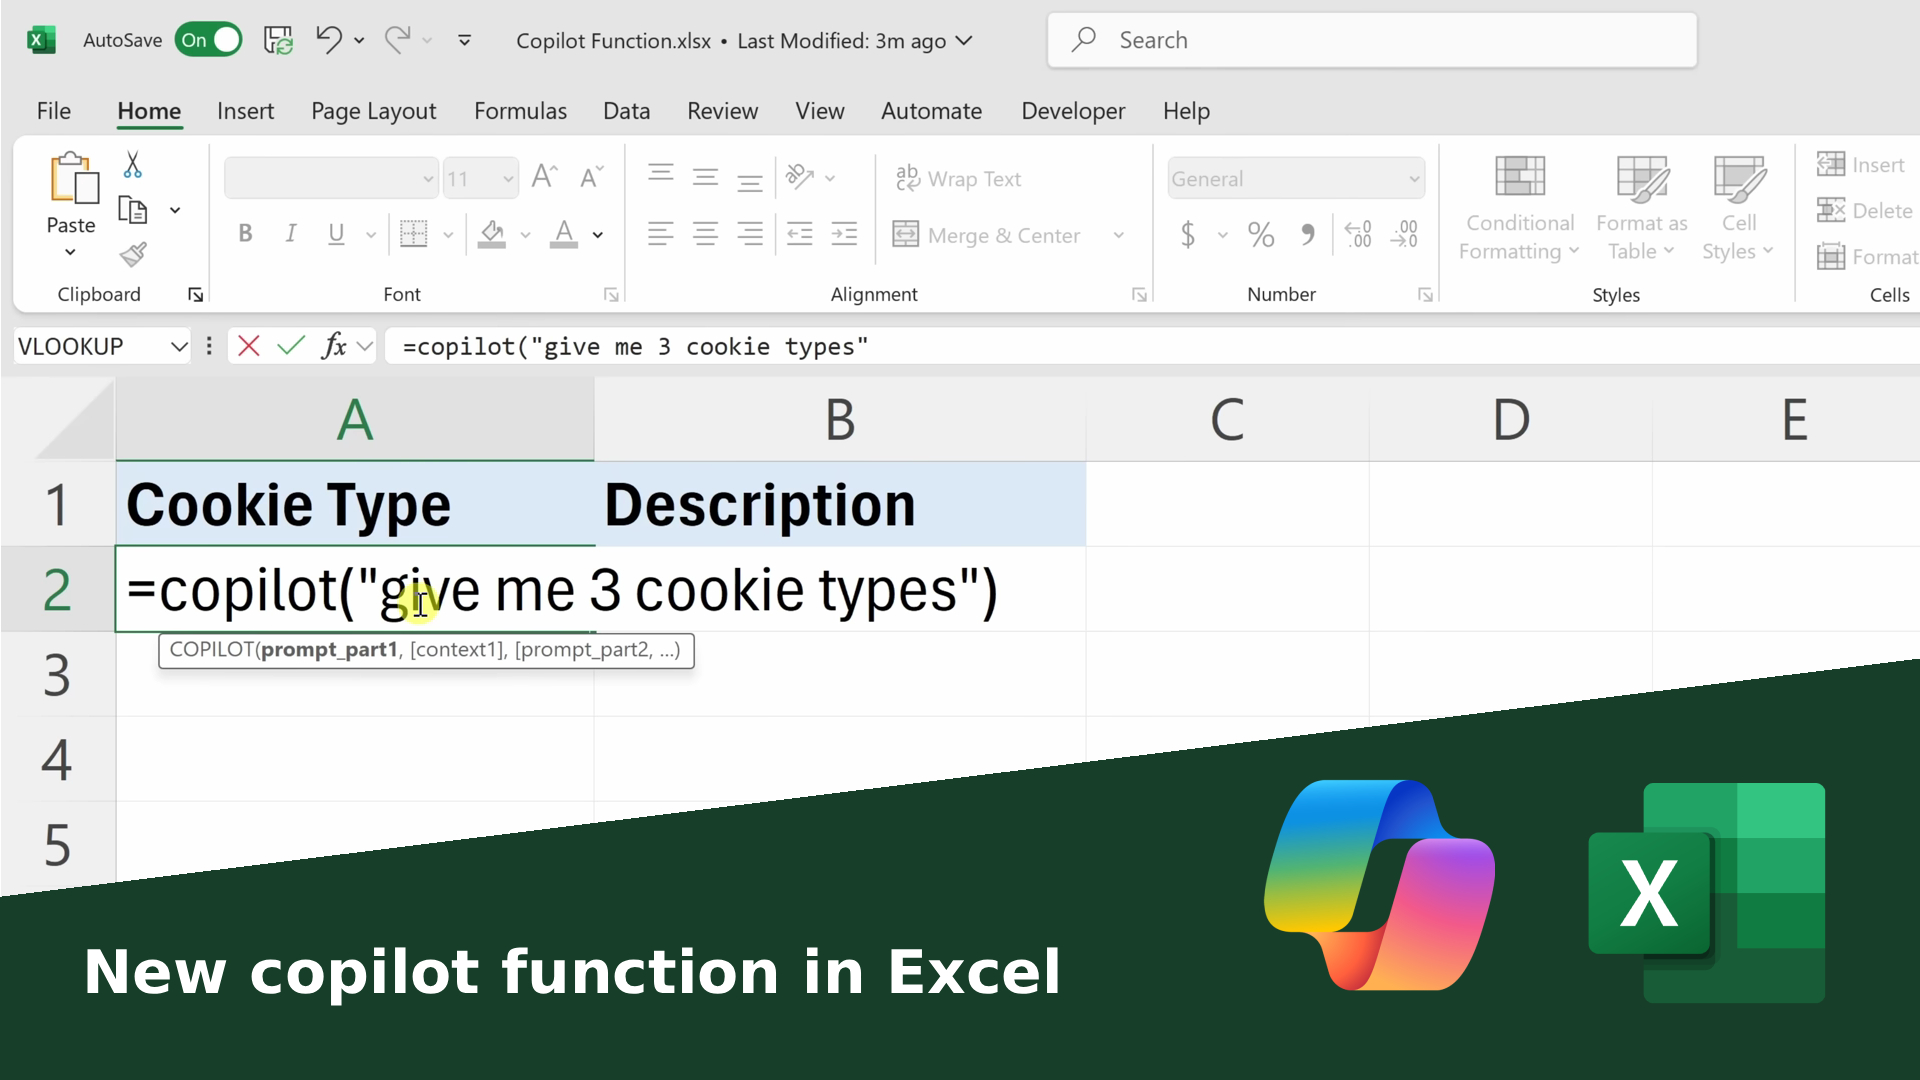1920x1080 pixels.
Task: Select the Cut tool in Clipboard group
Action: tap(132, 164)
